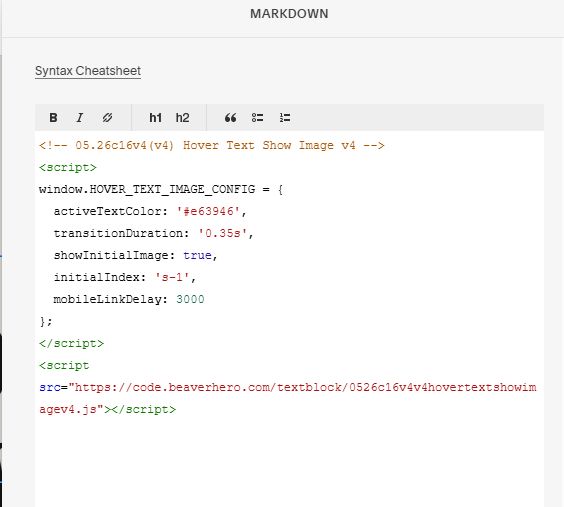Toggle italic formatting icon
Viewport: 564px width, 507px height.
click(80, 118)
